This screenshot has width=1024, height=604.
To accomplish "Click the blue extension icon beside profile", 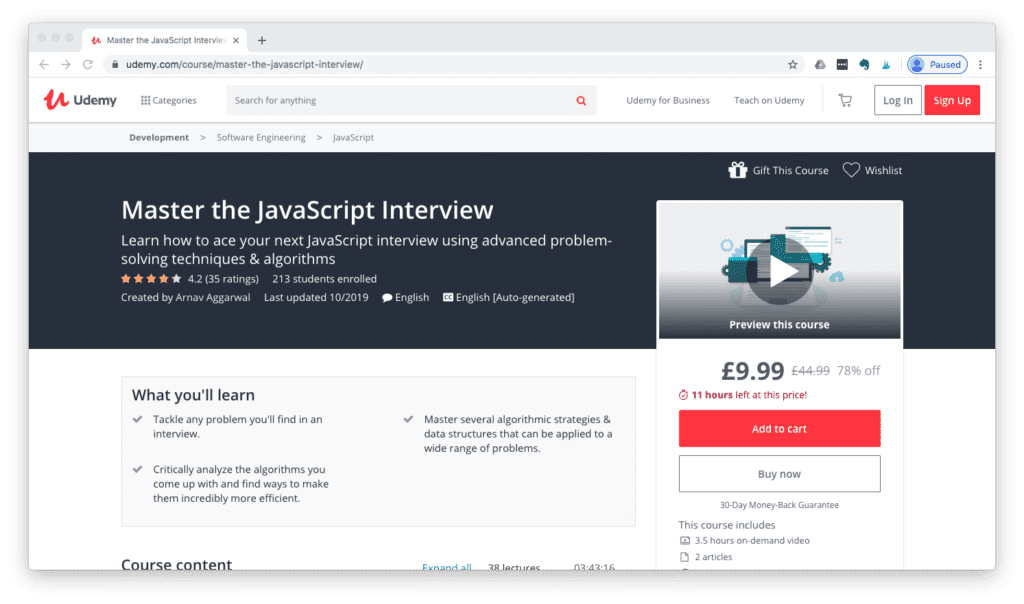I will [886, 65].
